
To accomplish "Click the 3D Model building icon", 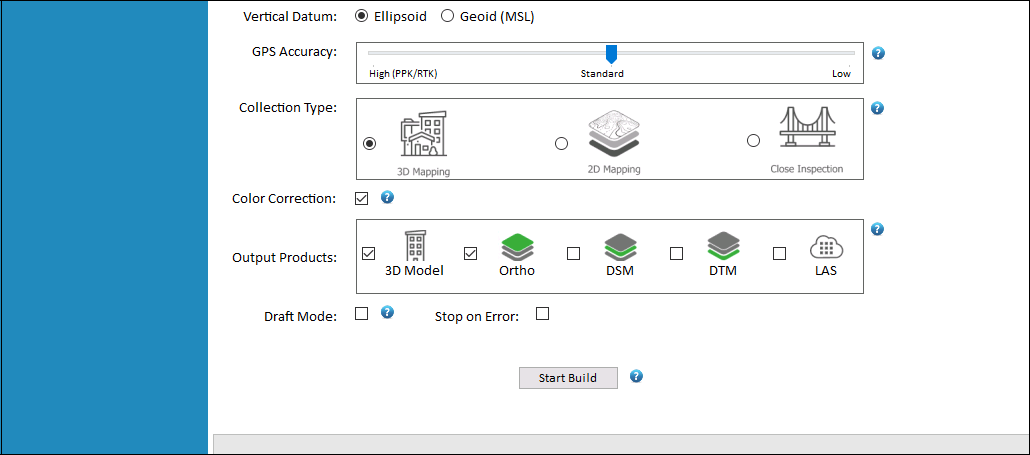I will click(415, 246).
